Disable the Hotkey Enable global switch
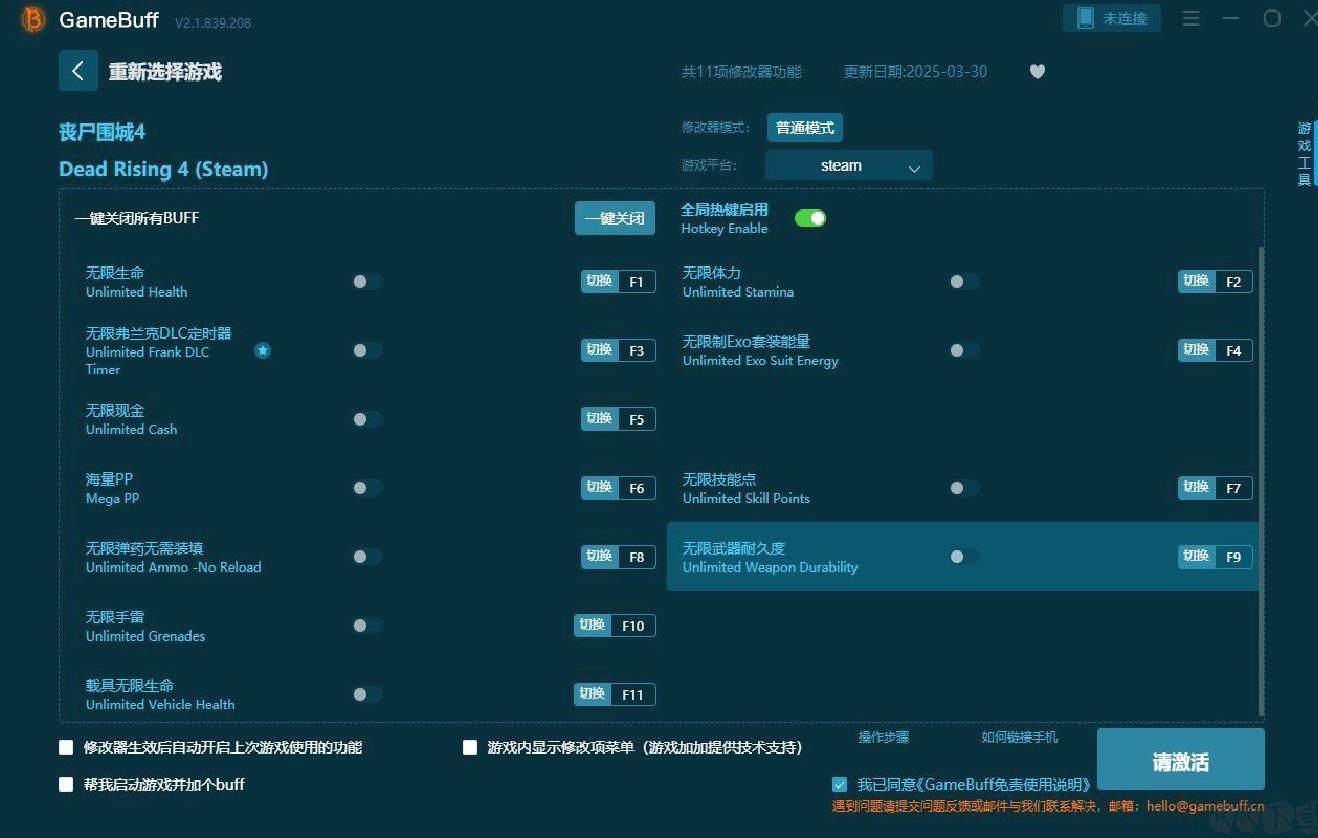The image size is (1318, 838). pos(810,218)
